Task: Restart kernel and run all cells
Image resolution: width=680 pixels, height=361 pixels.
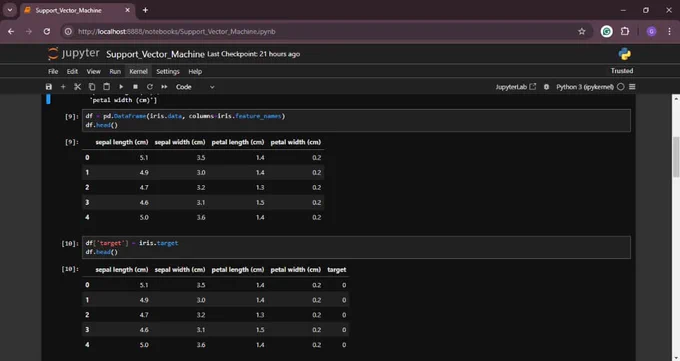Action: point(164,87)
